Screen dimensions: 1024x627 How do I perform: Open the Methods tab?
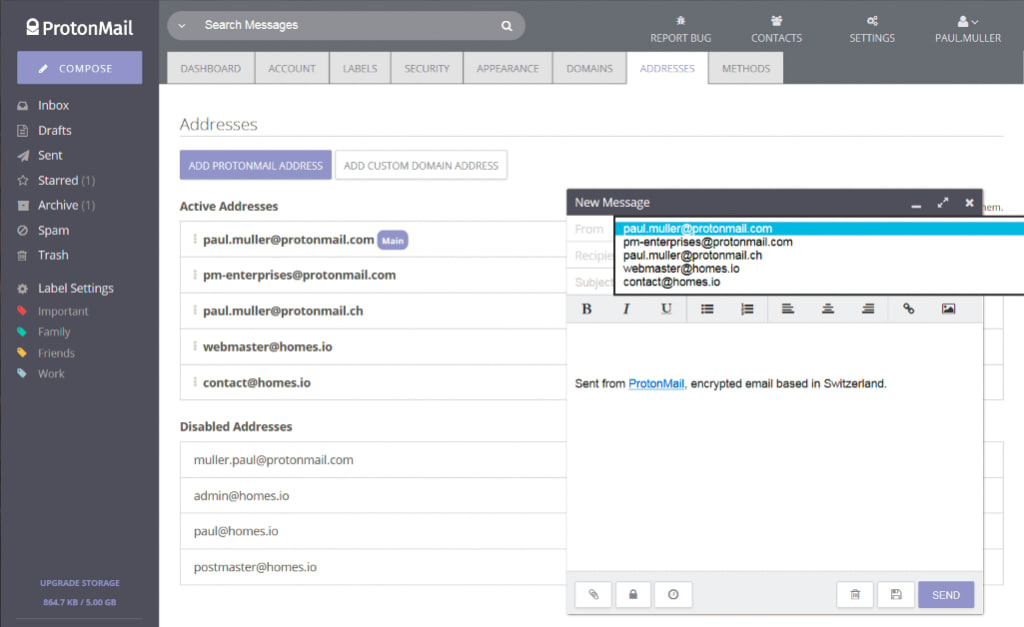click(x=746, y=68)
